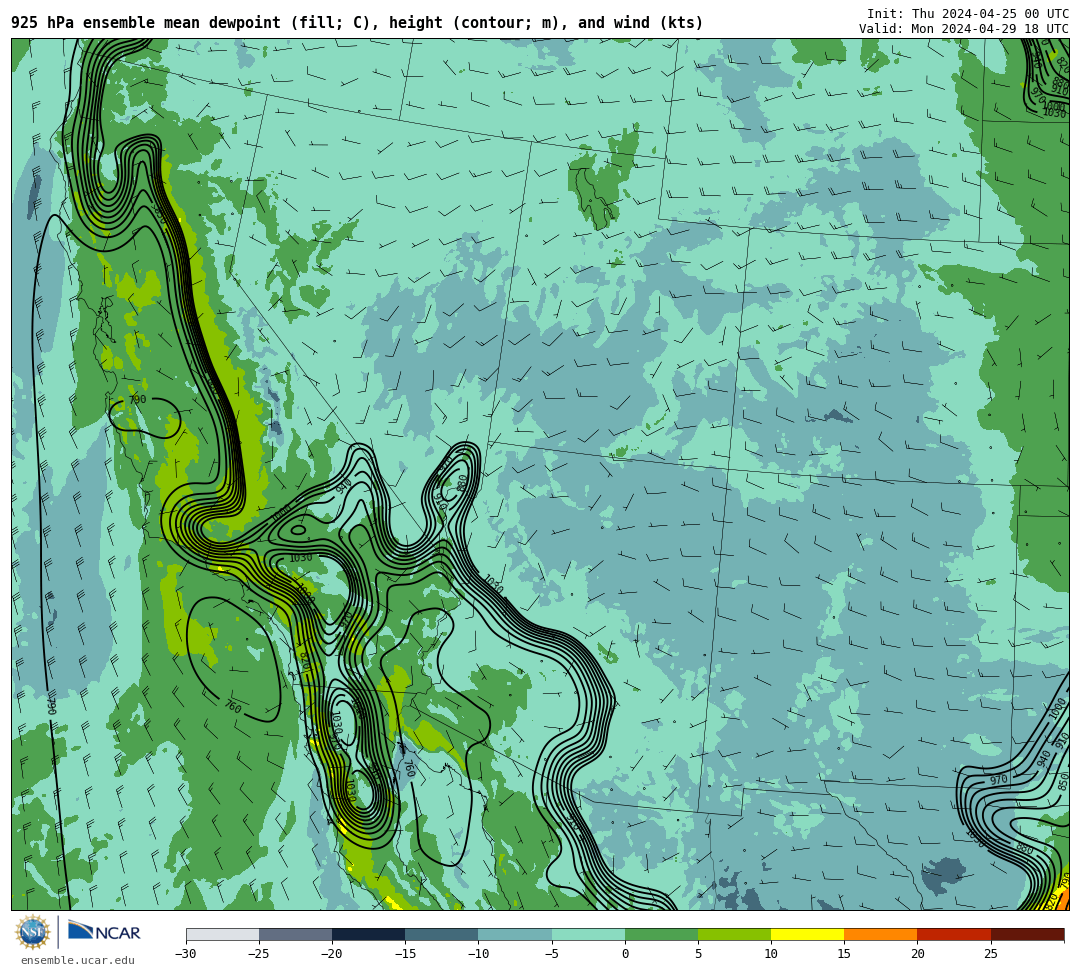Click the NCAR logo
The height and width of the screenshot is (973, 1080).
pyautogui.click(x=104, y=932)
